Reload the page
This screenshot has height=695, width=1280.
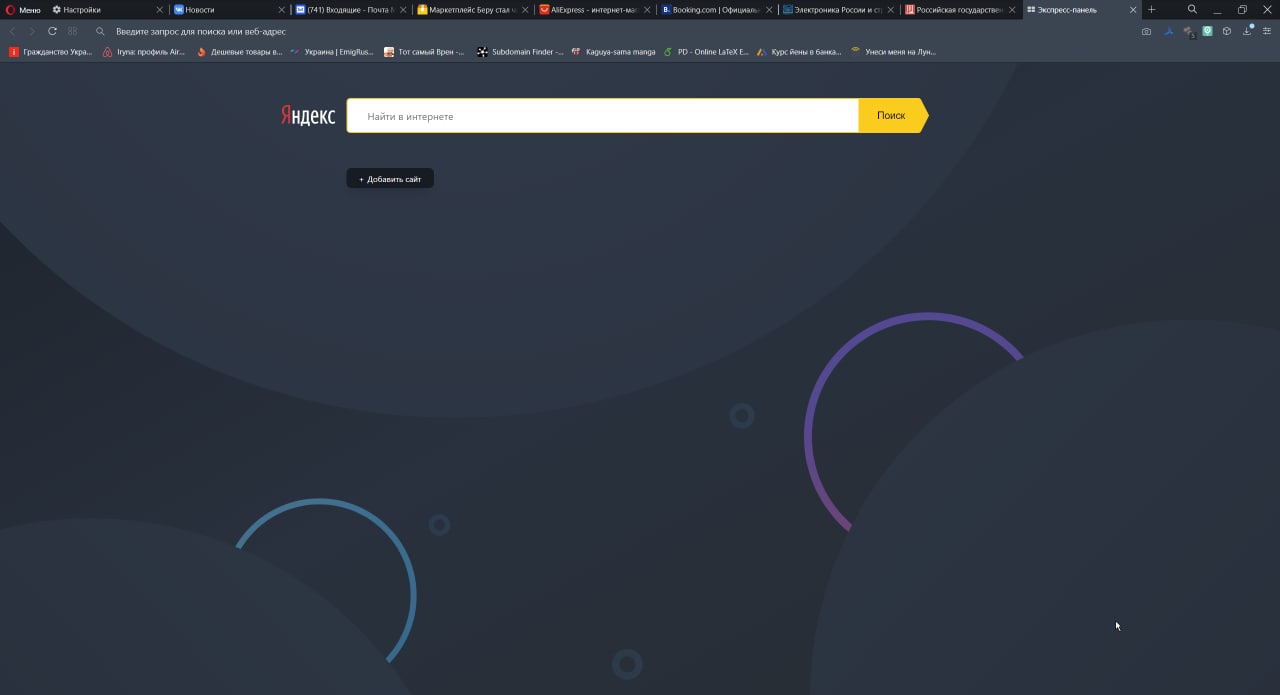[x=52, y=31]
